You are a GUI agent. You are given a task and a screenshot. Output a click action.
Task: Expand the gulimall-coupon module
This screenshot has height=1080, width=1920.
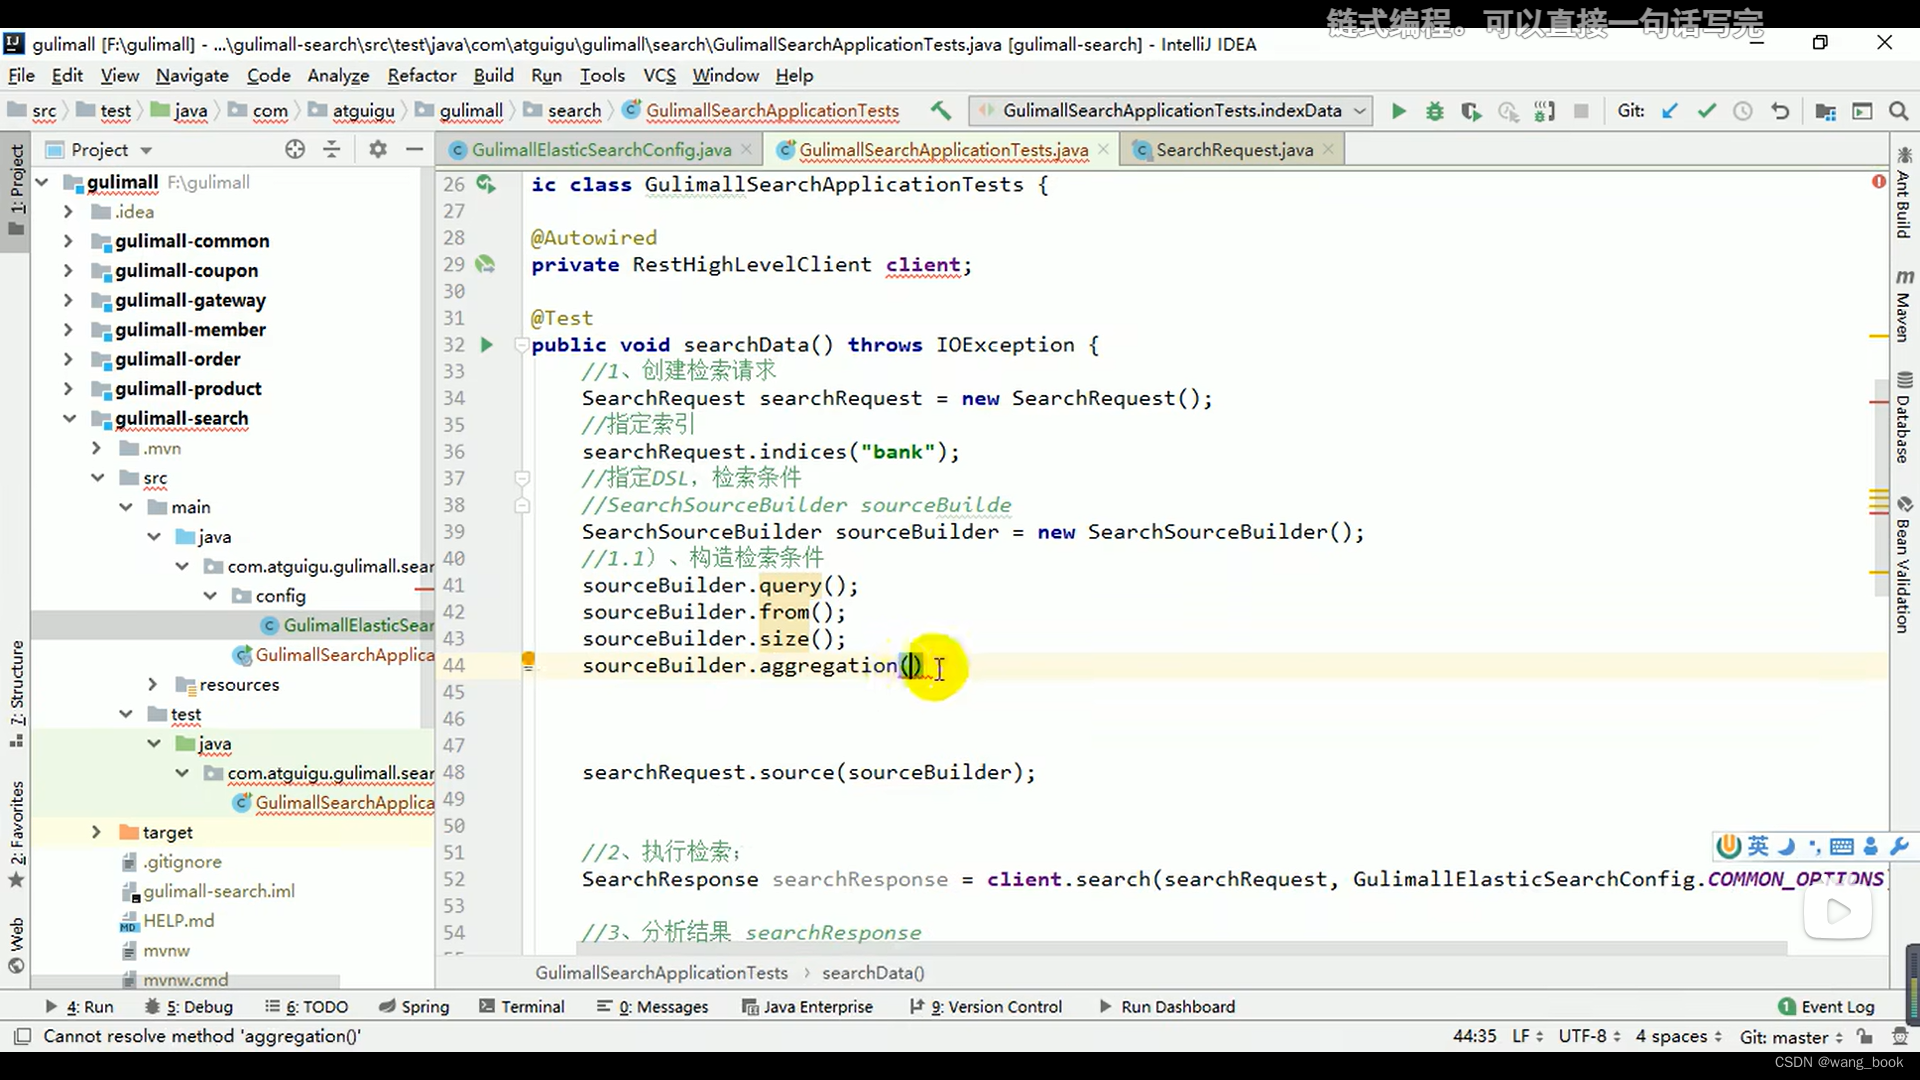click(x=68, y=271)
